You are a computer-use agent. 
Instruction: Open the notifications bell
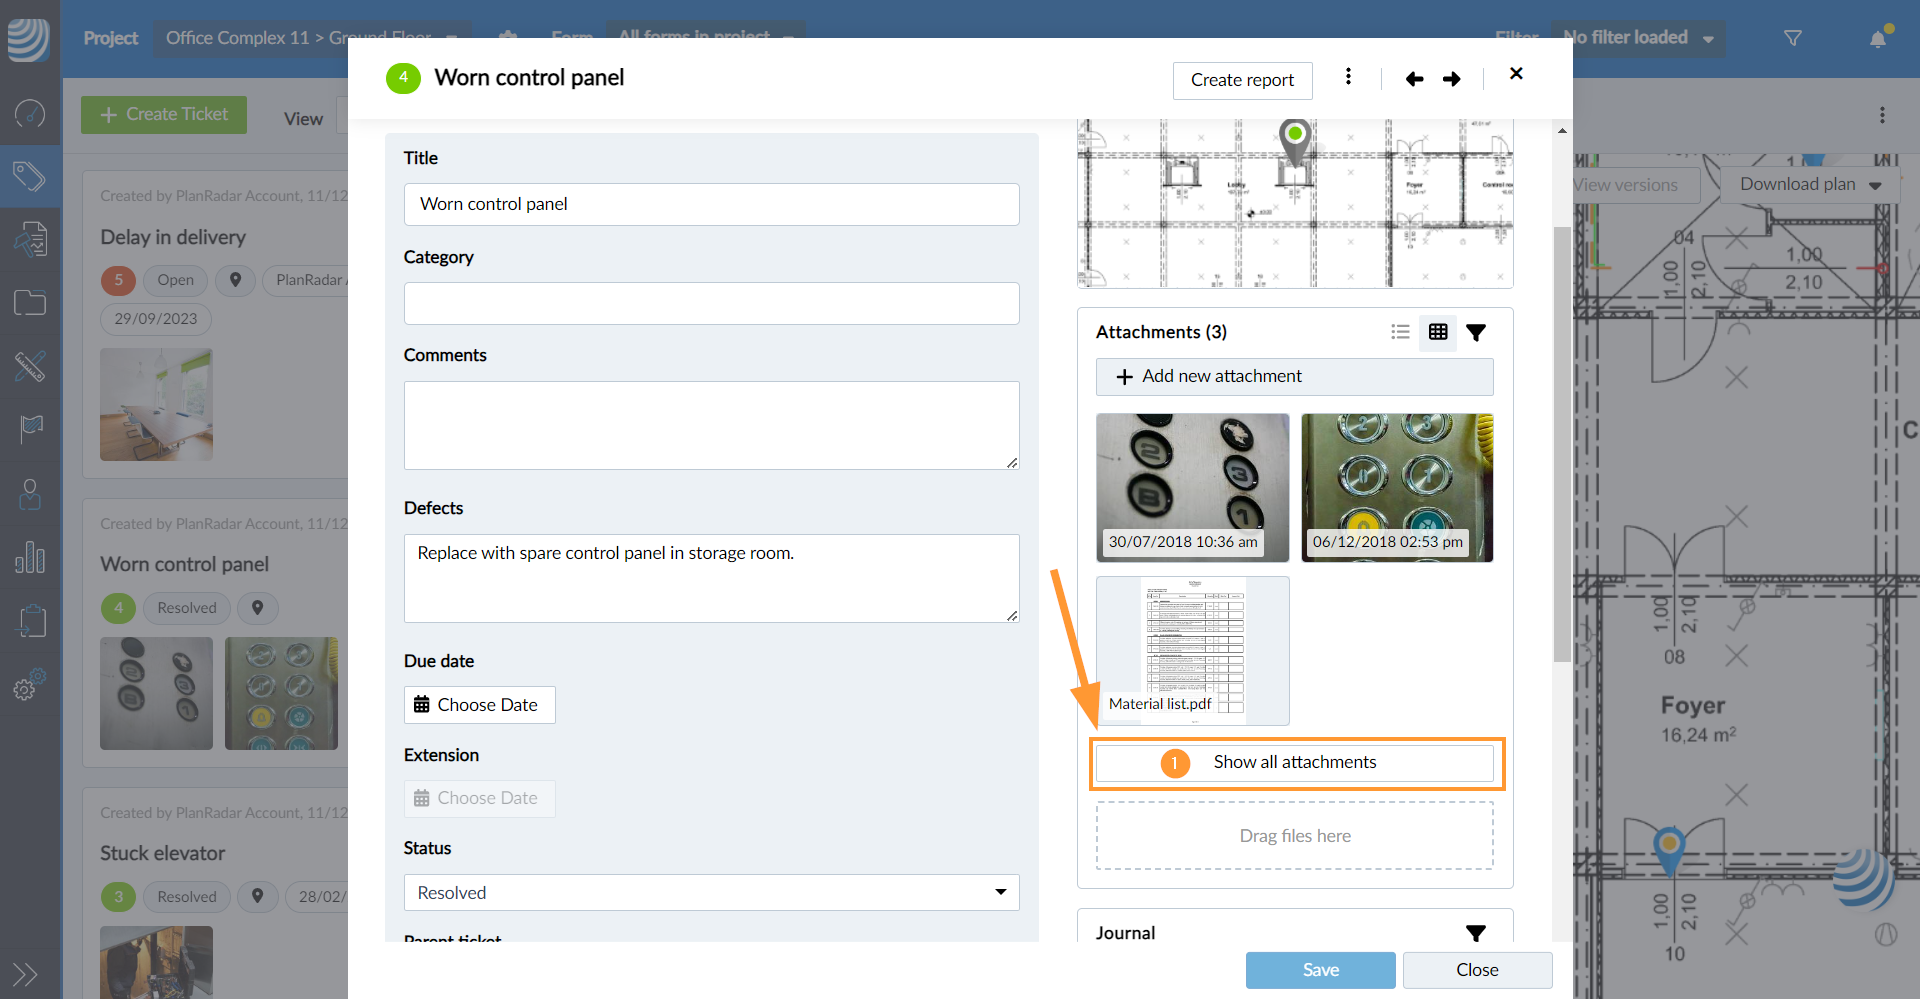pos(1878,39)
